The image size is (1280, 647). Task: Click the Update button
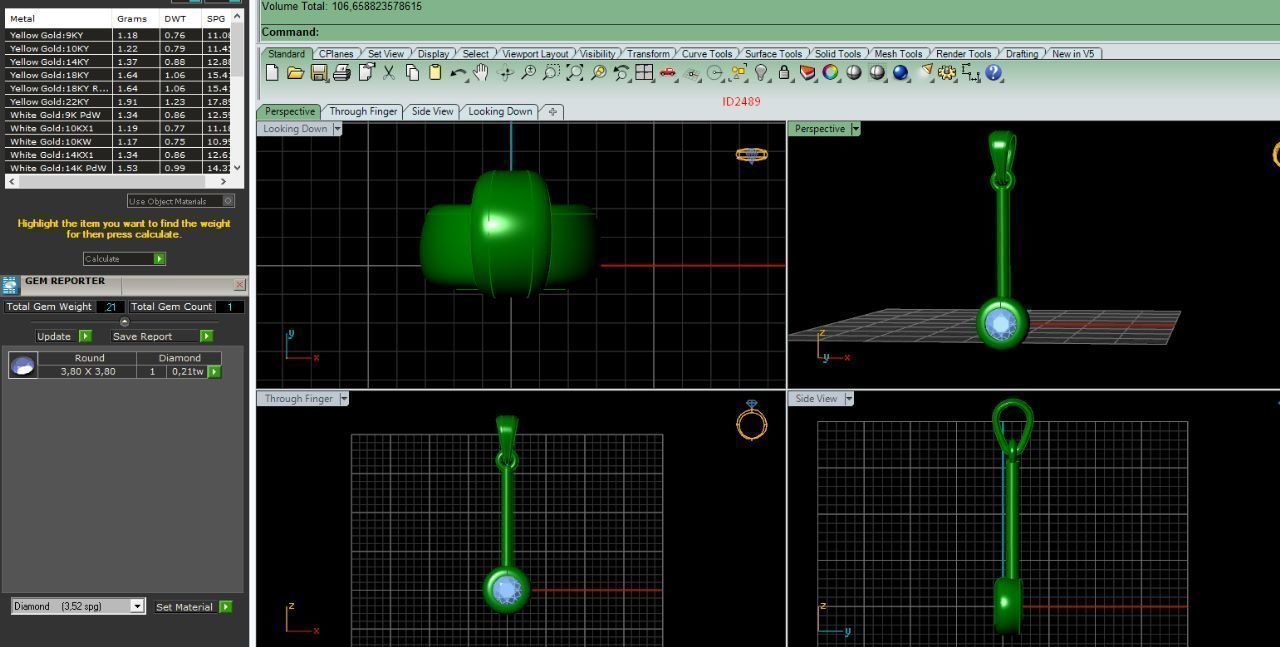(x=64, y=336)
